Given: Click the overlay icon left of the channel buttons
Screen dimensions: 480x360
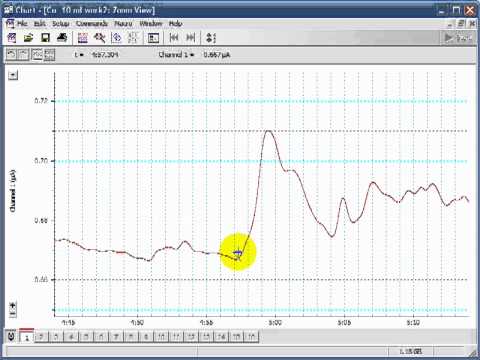Looking at the screenshot, I should click(x=11, y=336).
